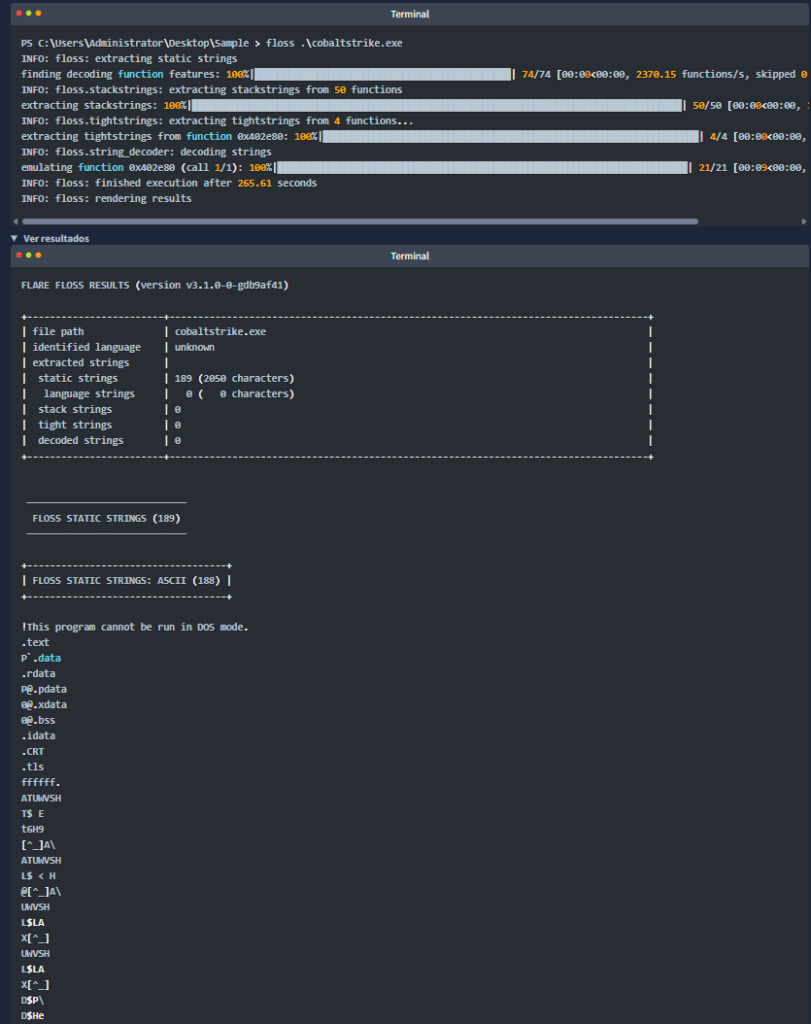811x1024 pixels.
Task: Click the orange dot of the top Terminal window
Action: point(39,13)
